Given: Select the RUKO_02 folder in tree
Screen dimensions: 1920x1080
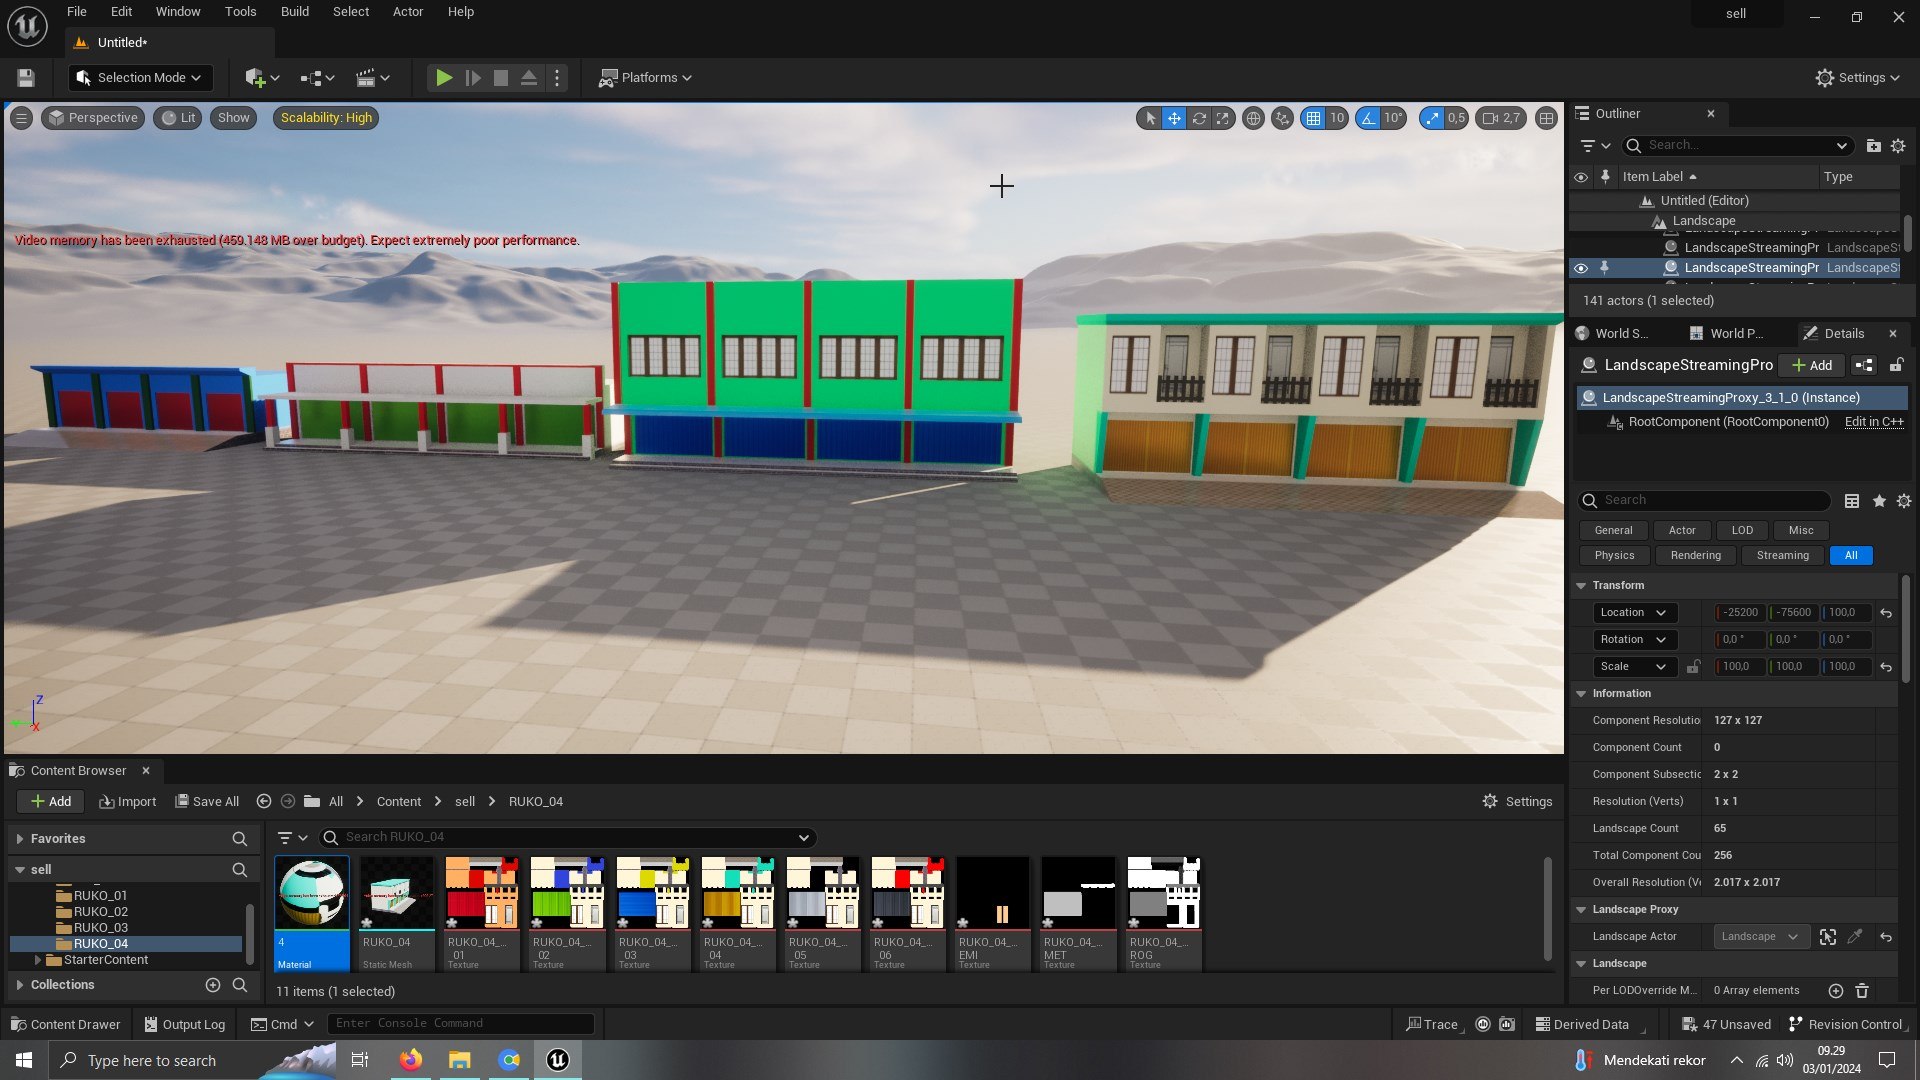Looking at the screenshot, I should click(x=100, y=912).
